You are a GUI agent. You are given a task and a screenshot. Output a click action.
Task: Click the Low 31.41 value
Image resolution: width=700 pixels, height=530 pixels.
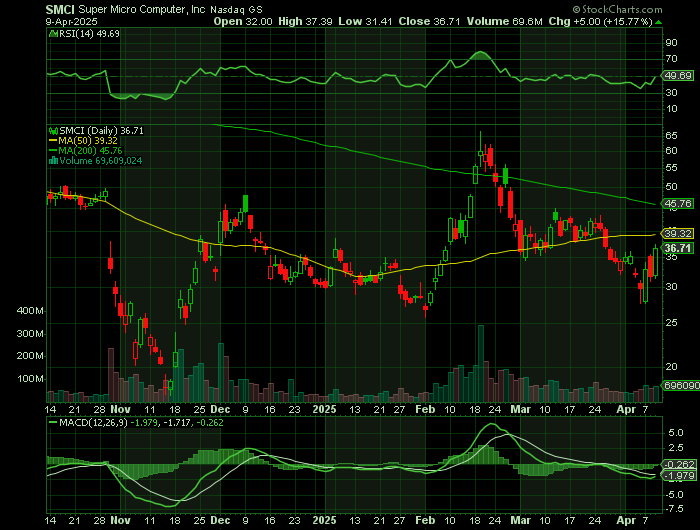(x=366, y=21)
